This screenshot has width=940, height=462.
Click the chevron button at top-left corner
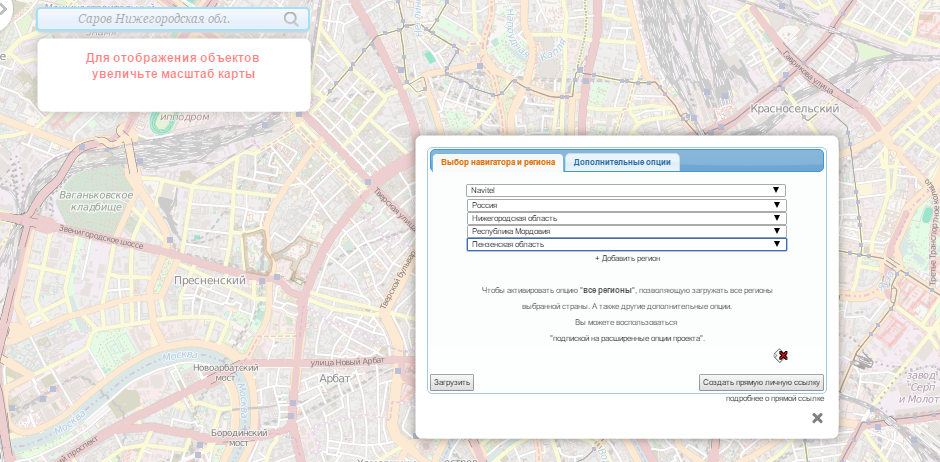pos(5,10)
